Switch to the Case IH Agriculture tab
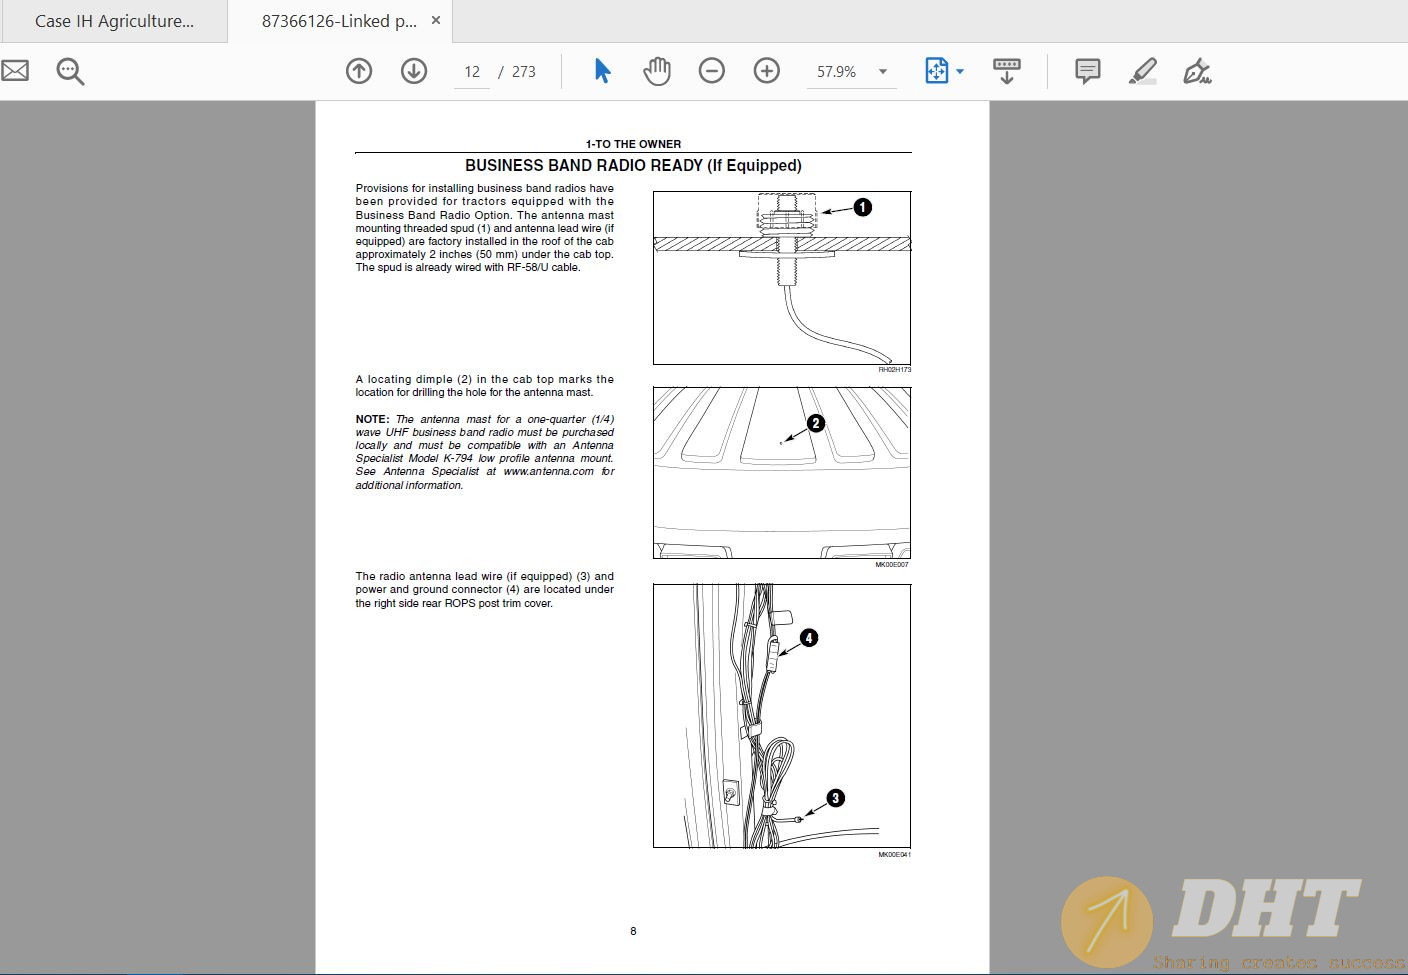This screenshot has width=1408, height=975. [x=114, y=21]
